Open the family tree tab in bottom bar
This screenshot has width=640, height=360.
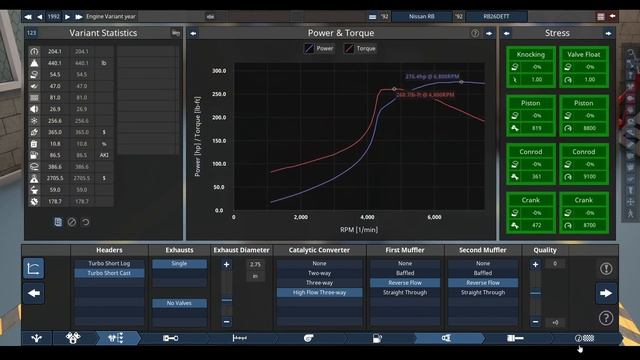click(x=37, y=338)
